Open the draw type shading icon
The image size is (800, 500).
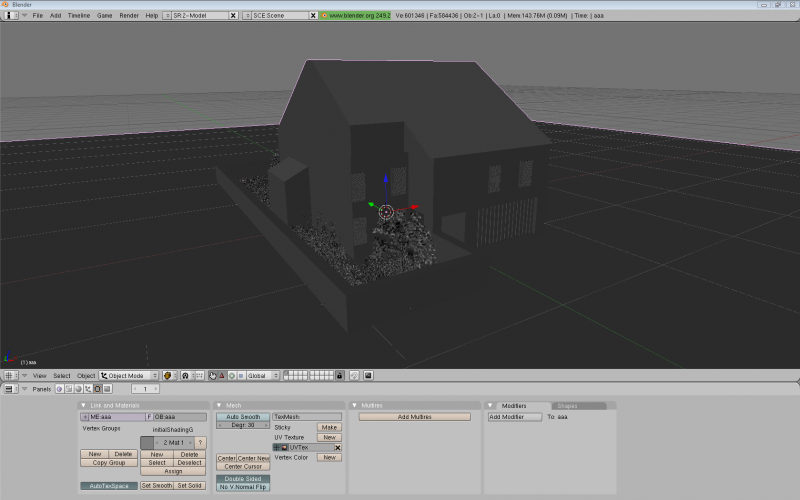click(x=169, y=375)
